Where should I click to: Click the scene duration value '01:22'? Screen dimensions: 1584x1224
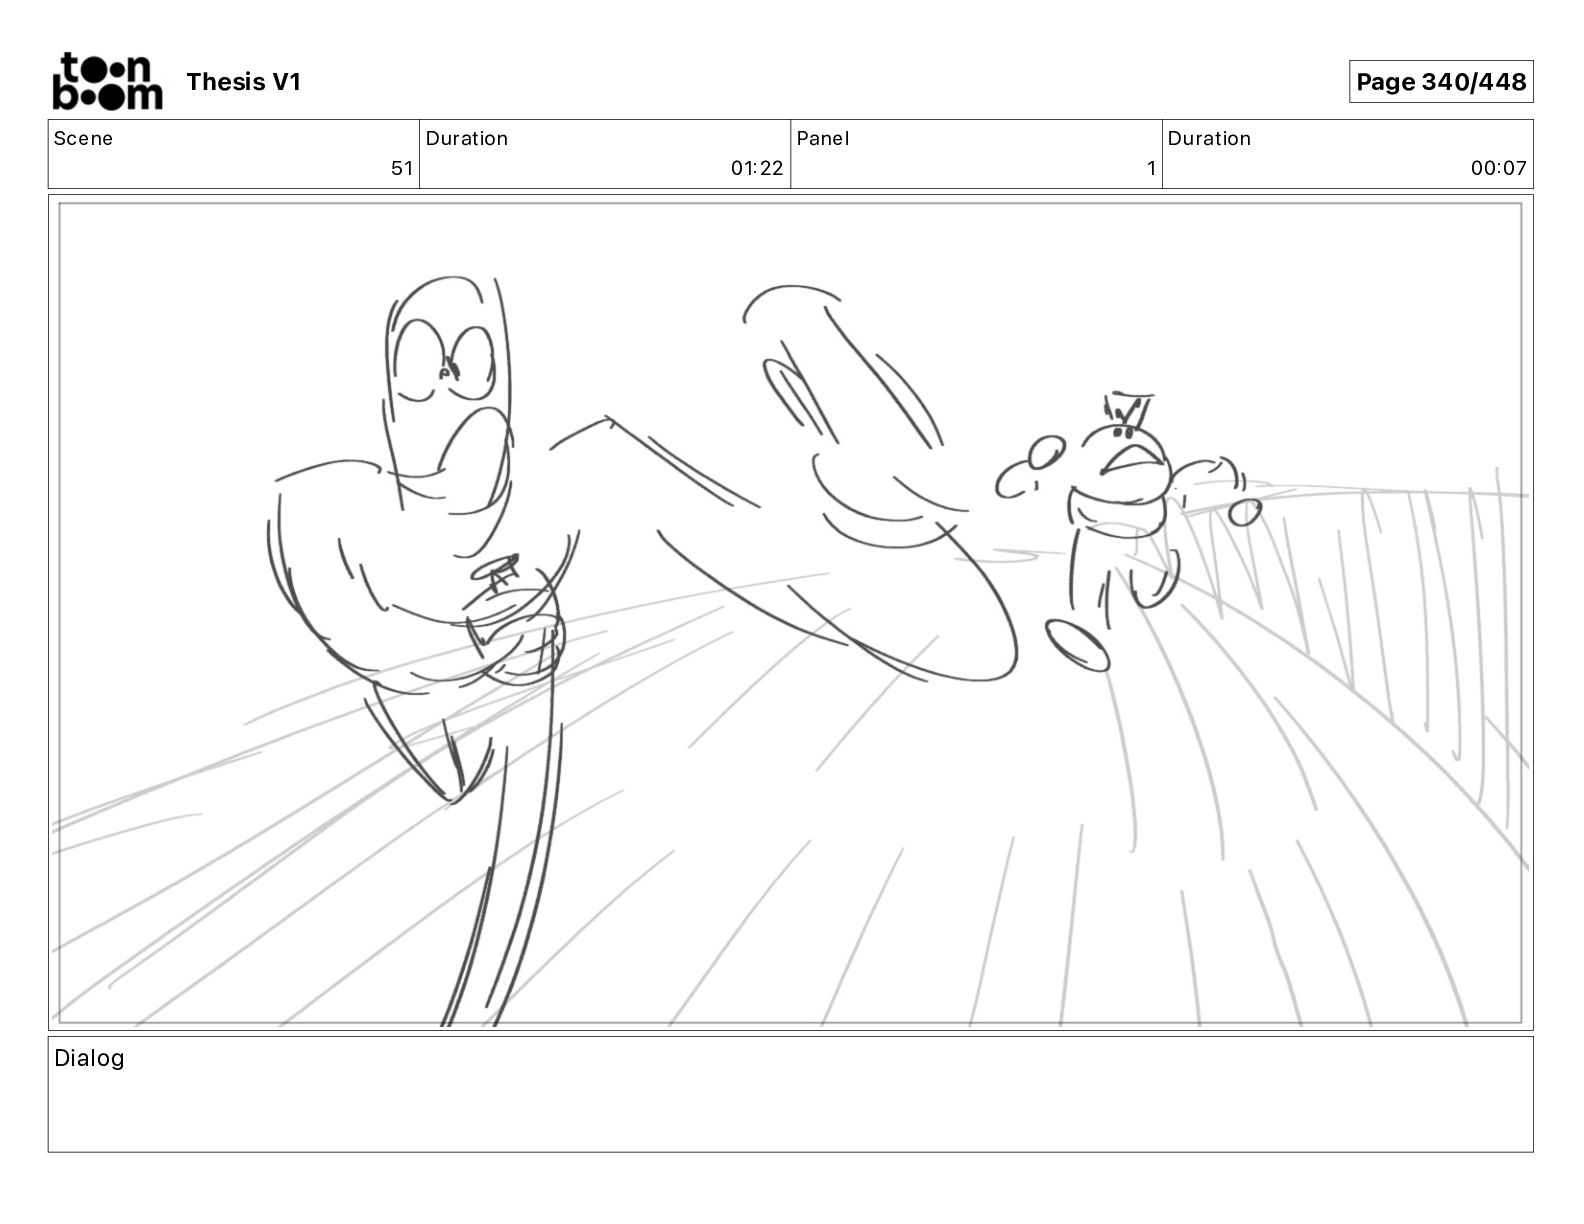(x=757, y=168)
